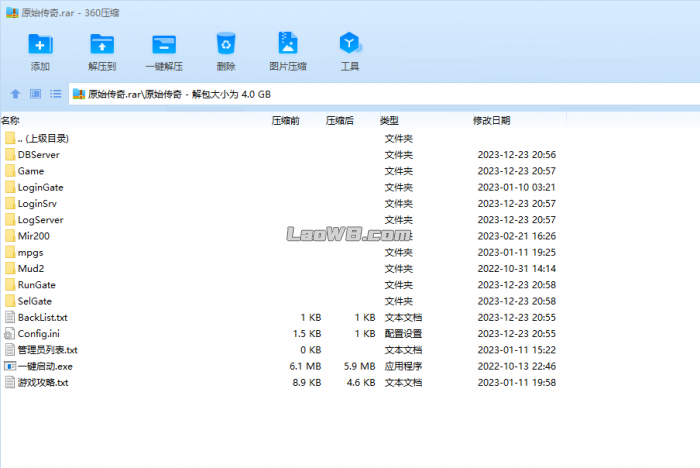Sort by the 修改日期 column header
This screenshot has width=700, height=468.
491,120
